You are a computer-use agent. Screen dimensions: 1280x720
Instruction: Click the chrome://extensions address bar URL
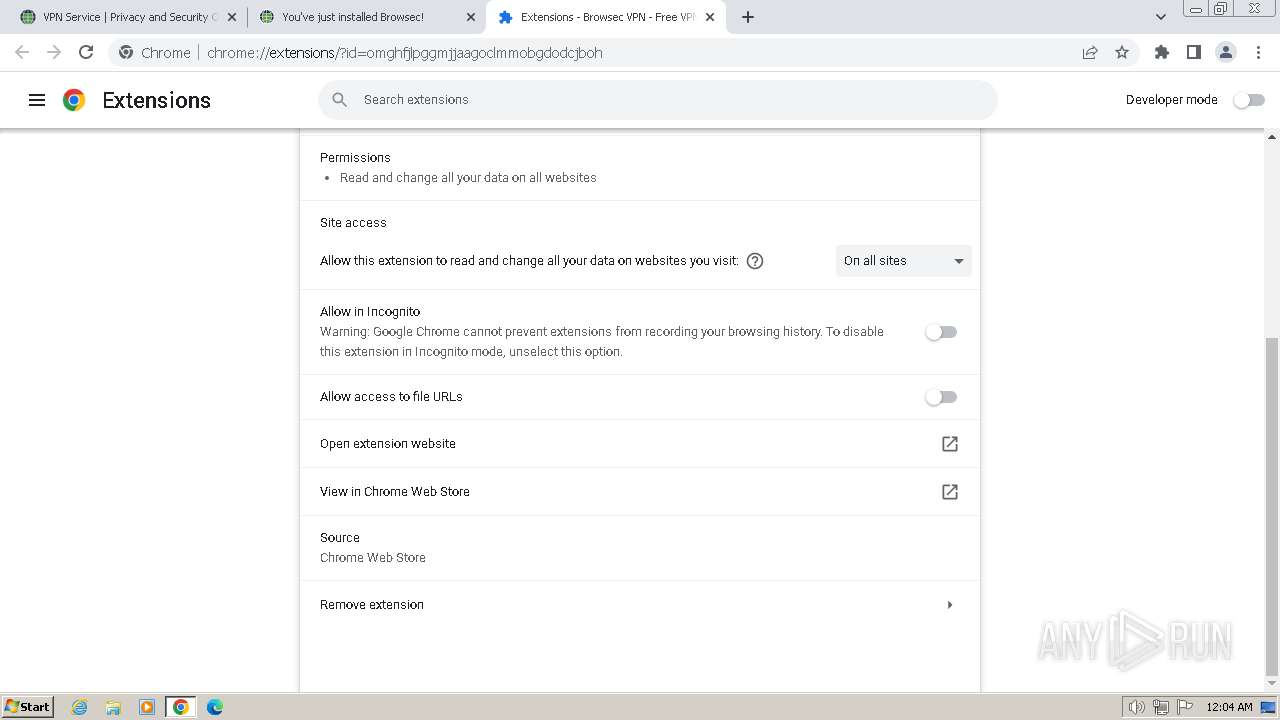point(405,53)
